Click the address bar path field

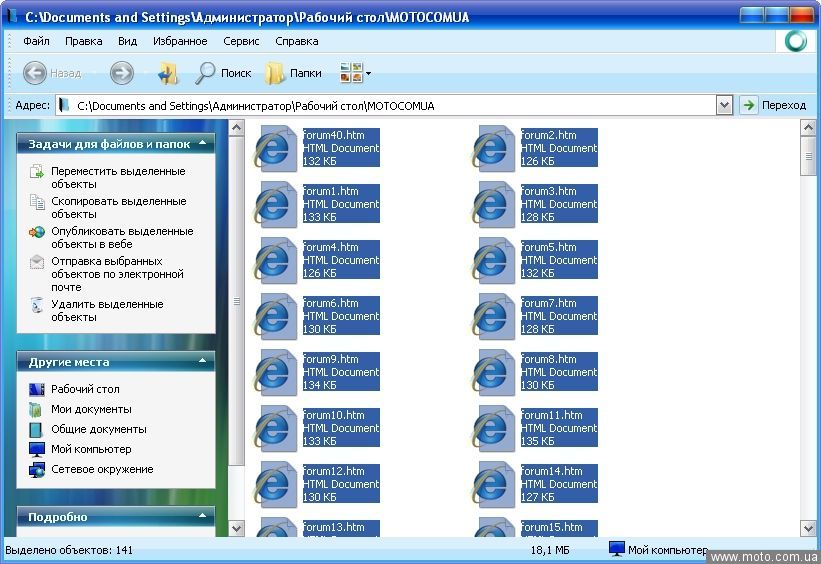386,105
